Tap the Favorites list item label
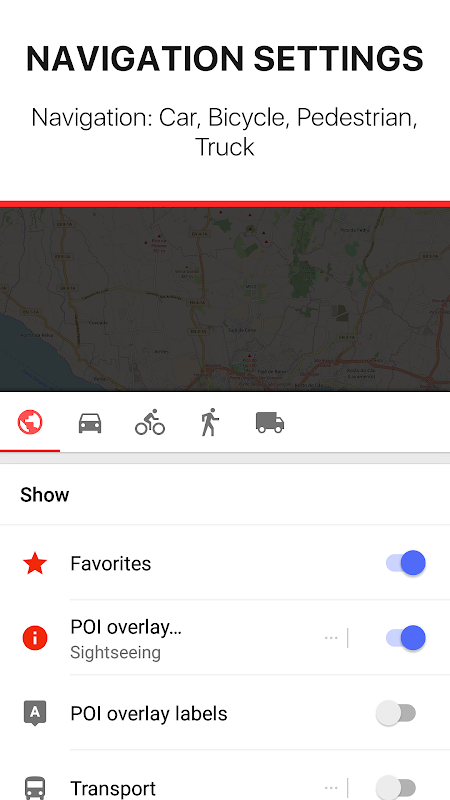The height and width of the screenshot is (800, 450). [111, 563]
